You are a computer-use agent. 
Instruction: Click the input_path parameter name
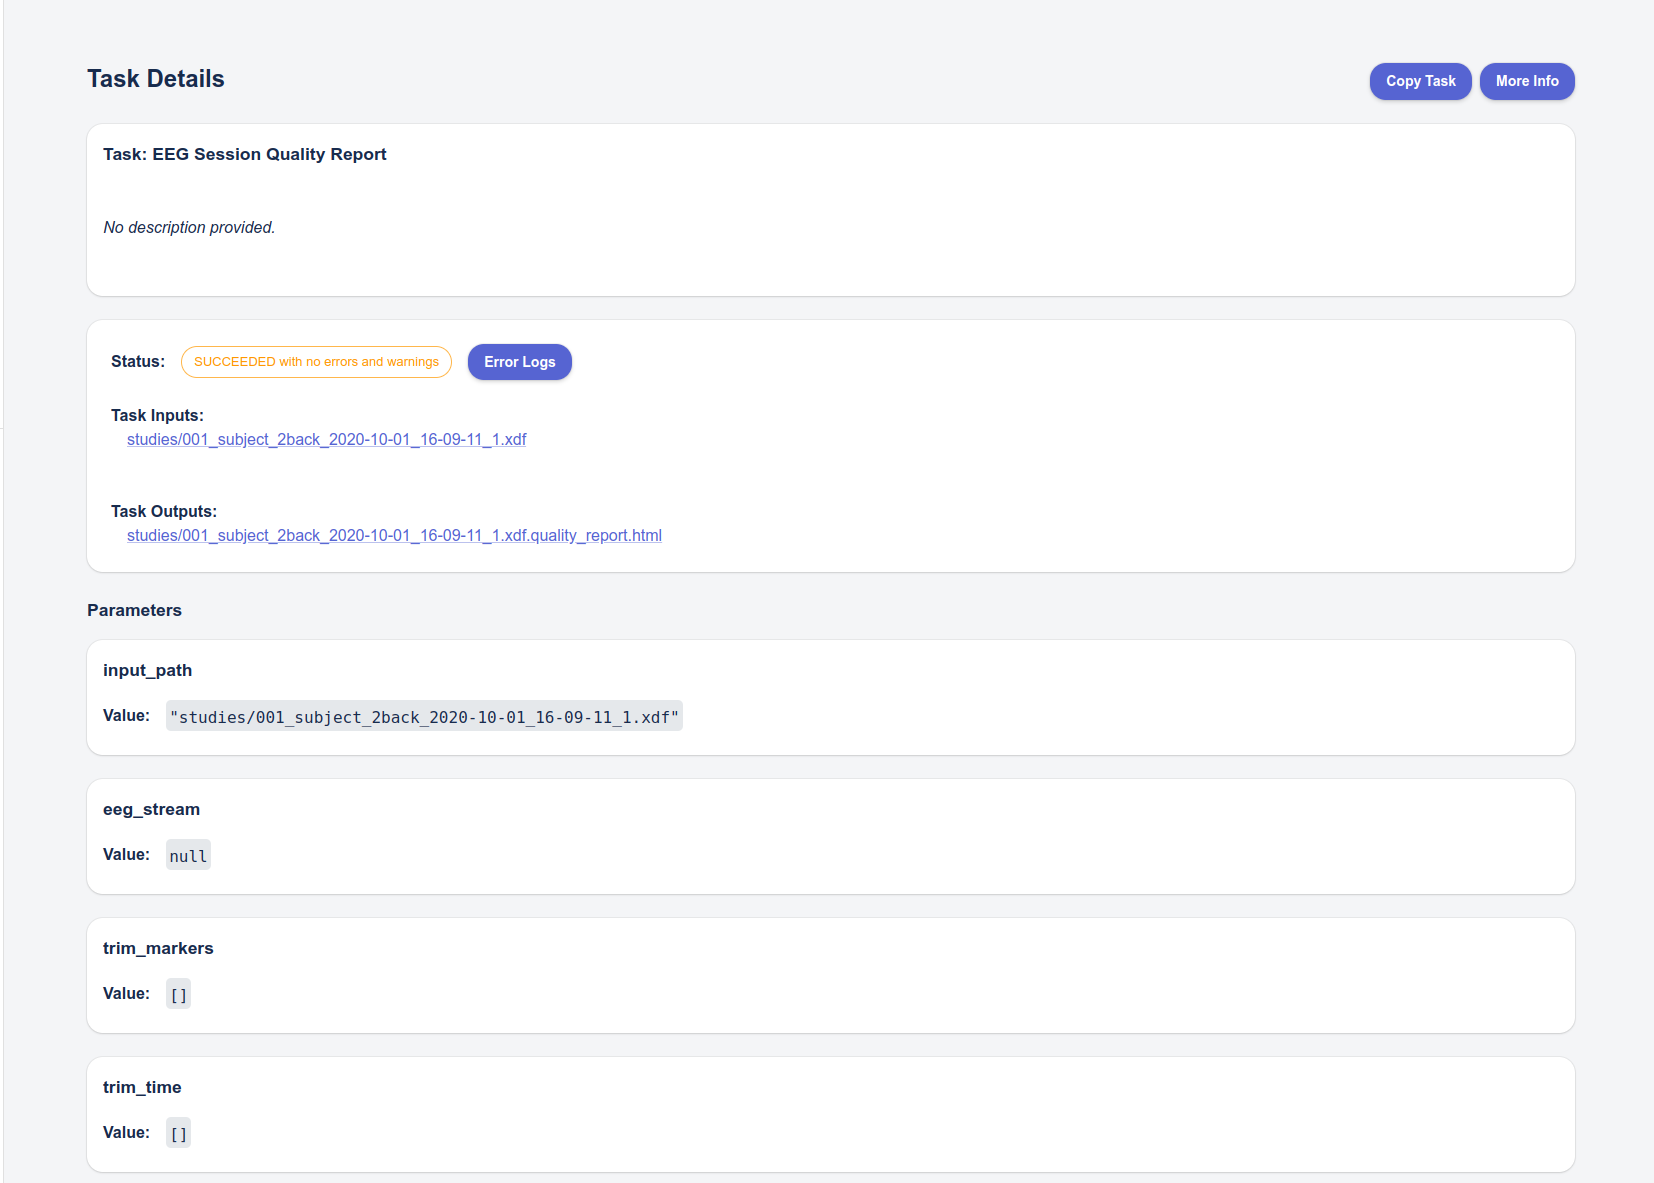tap(147, 670)
